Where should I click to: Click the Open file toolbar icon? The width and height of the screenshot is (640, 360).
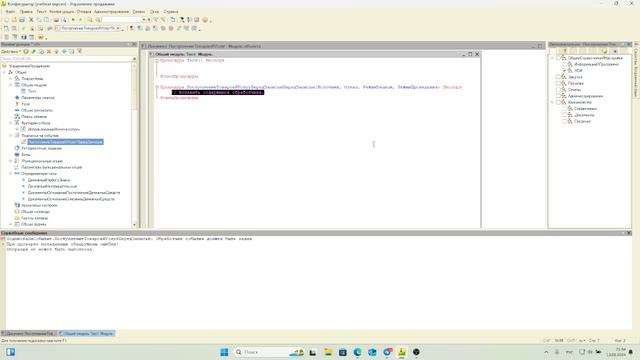pyautogui.click(x=14, y=20)
